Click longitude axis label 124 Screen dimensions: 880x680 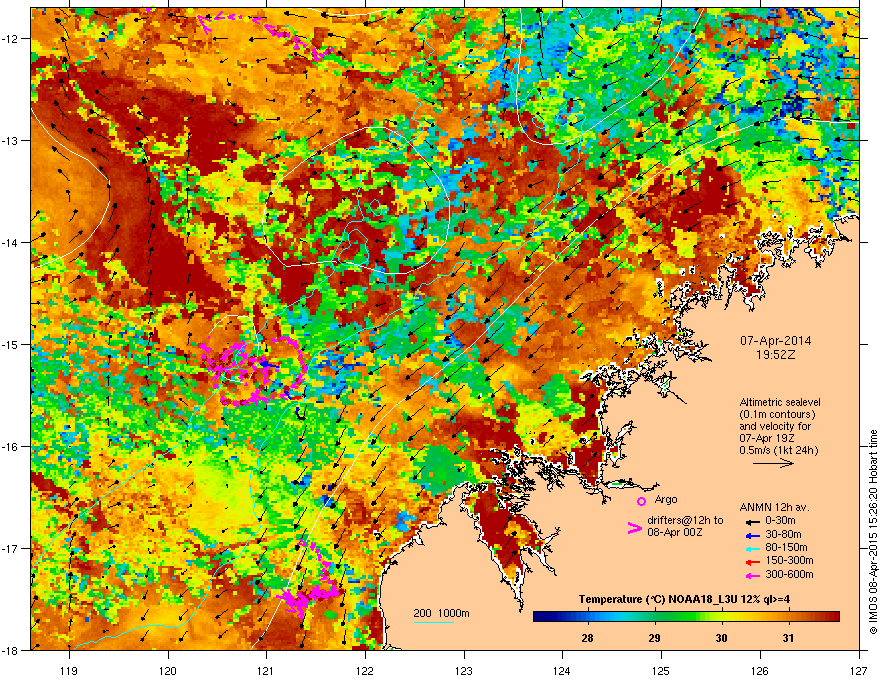(x=562, y=670)
